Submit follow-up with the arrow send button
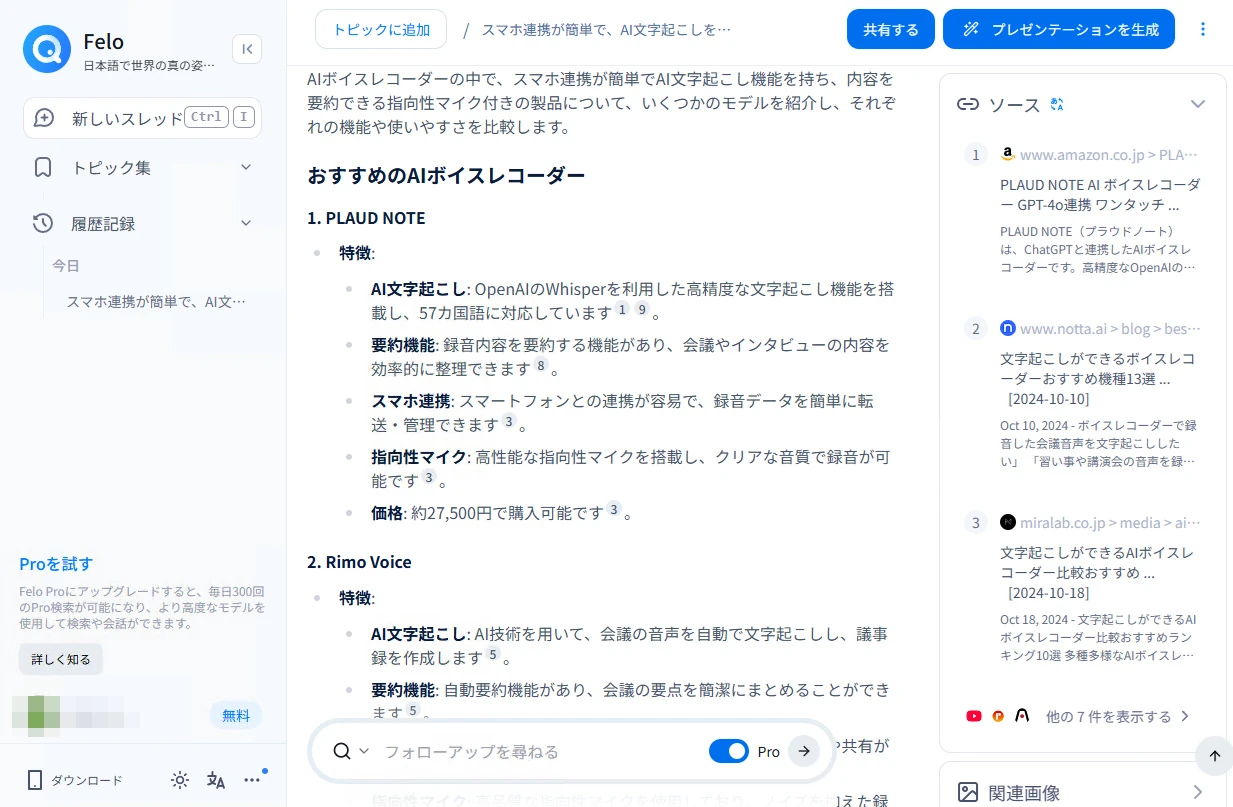 click(x=804, y=751)
